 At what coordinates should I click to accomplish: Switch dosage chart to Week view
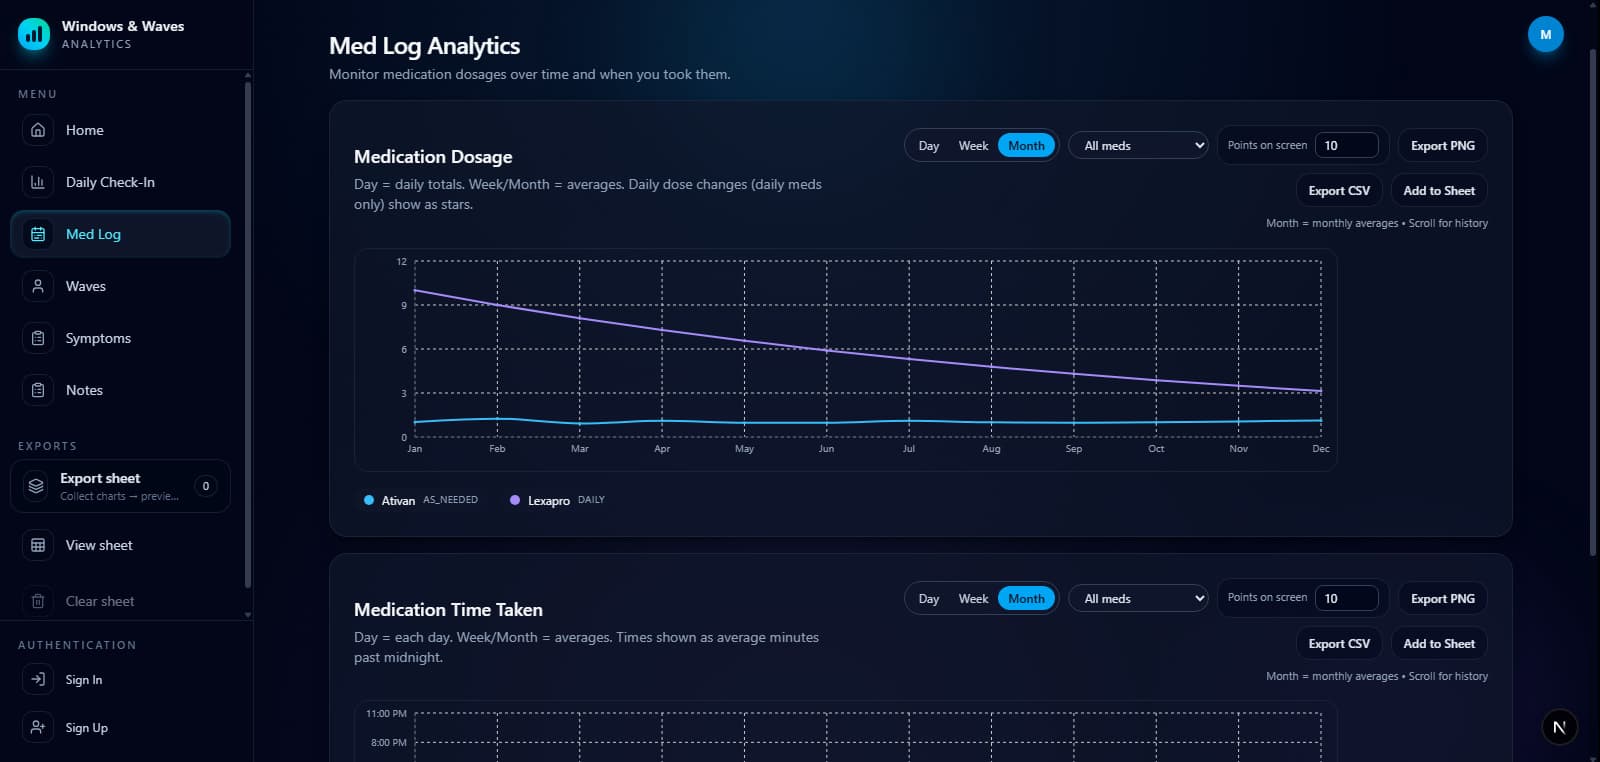coord(972,145)
